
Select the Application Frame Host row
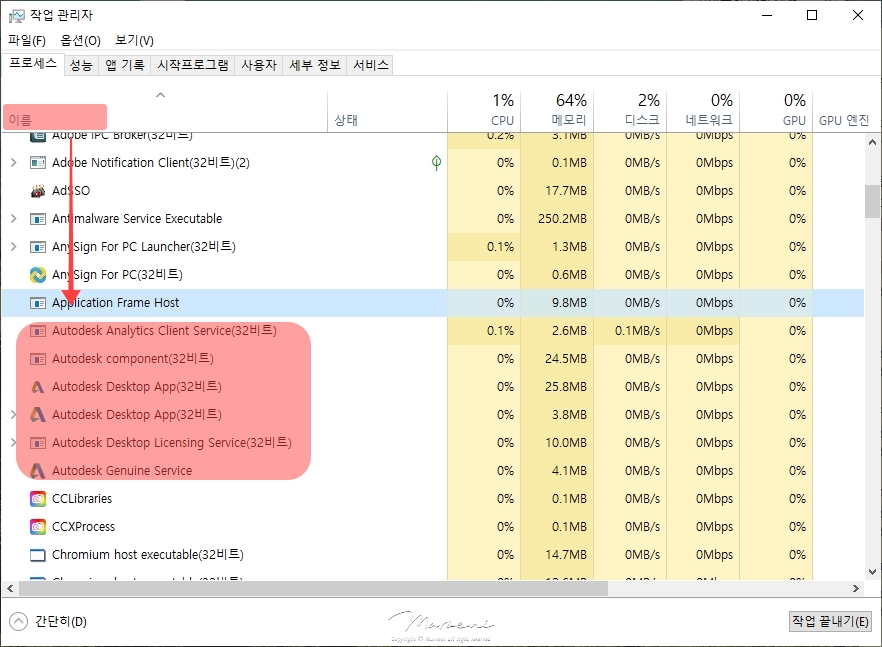433,303
